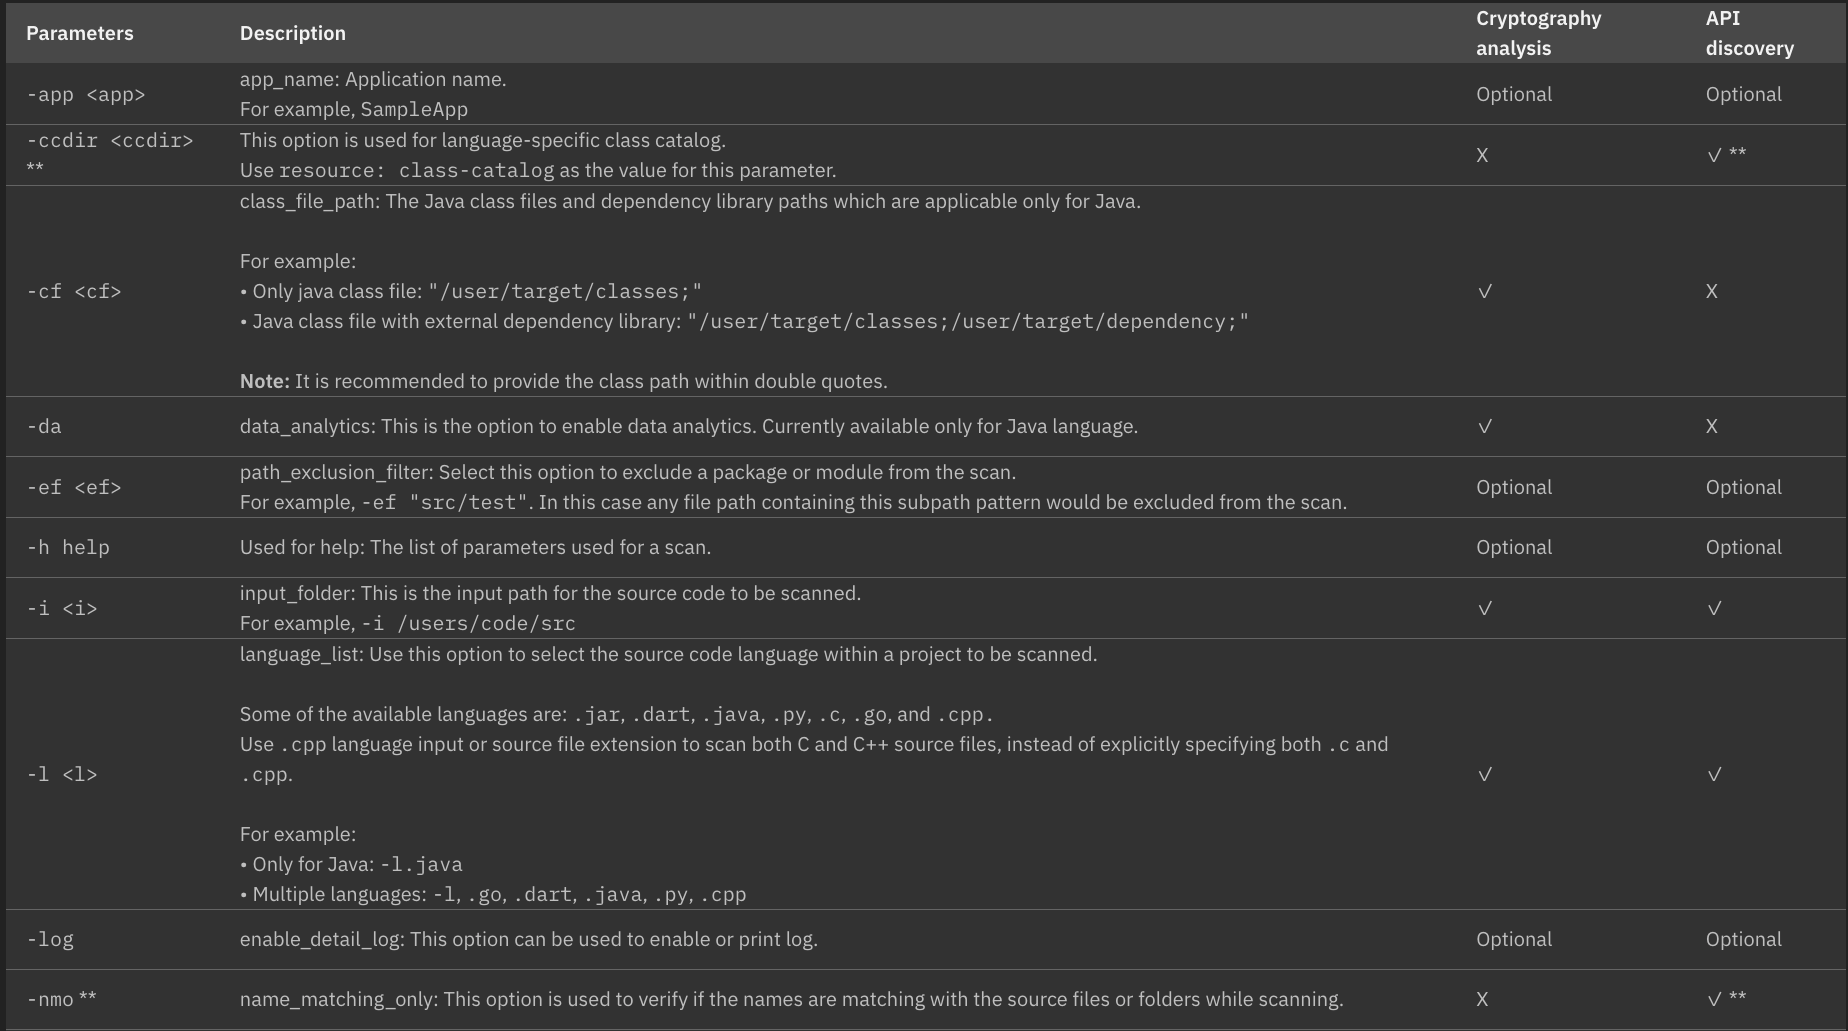This screenshot has height=1031, width=1848.
Task: Click the -cf row API discovery X mark
Action: pos(1711,292)
